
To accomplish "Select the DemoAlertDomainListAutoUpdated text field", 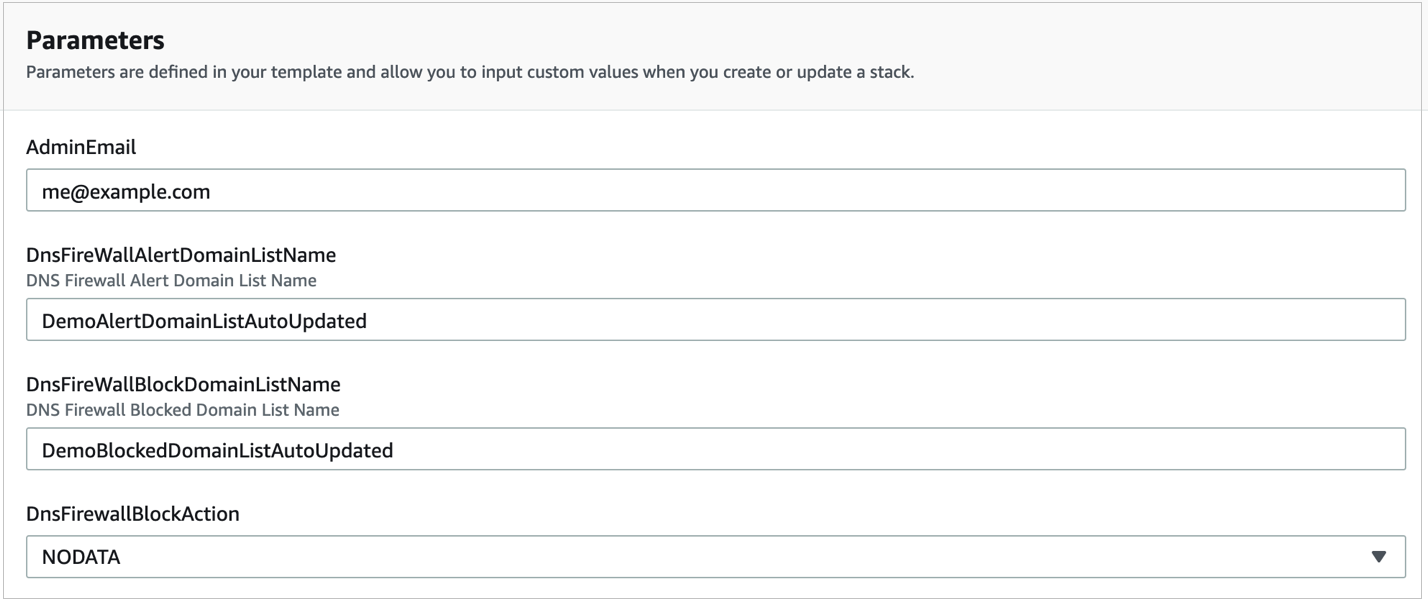I will point(200,320).
